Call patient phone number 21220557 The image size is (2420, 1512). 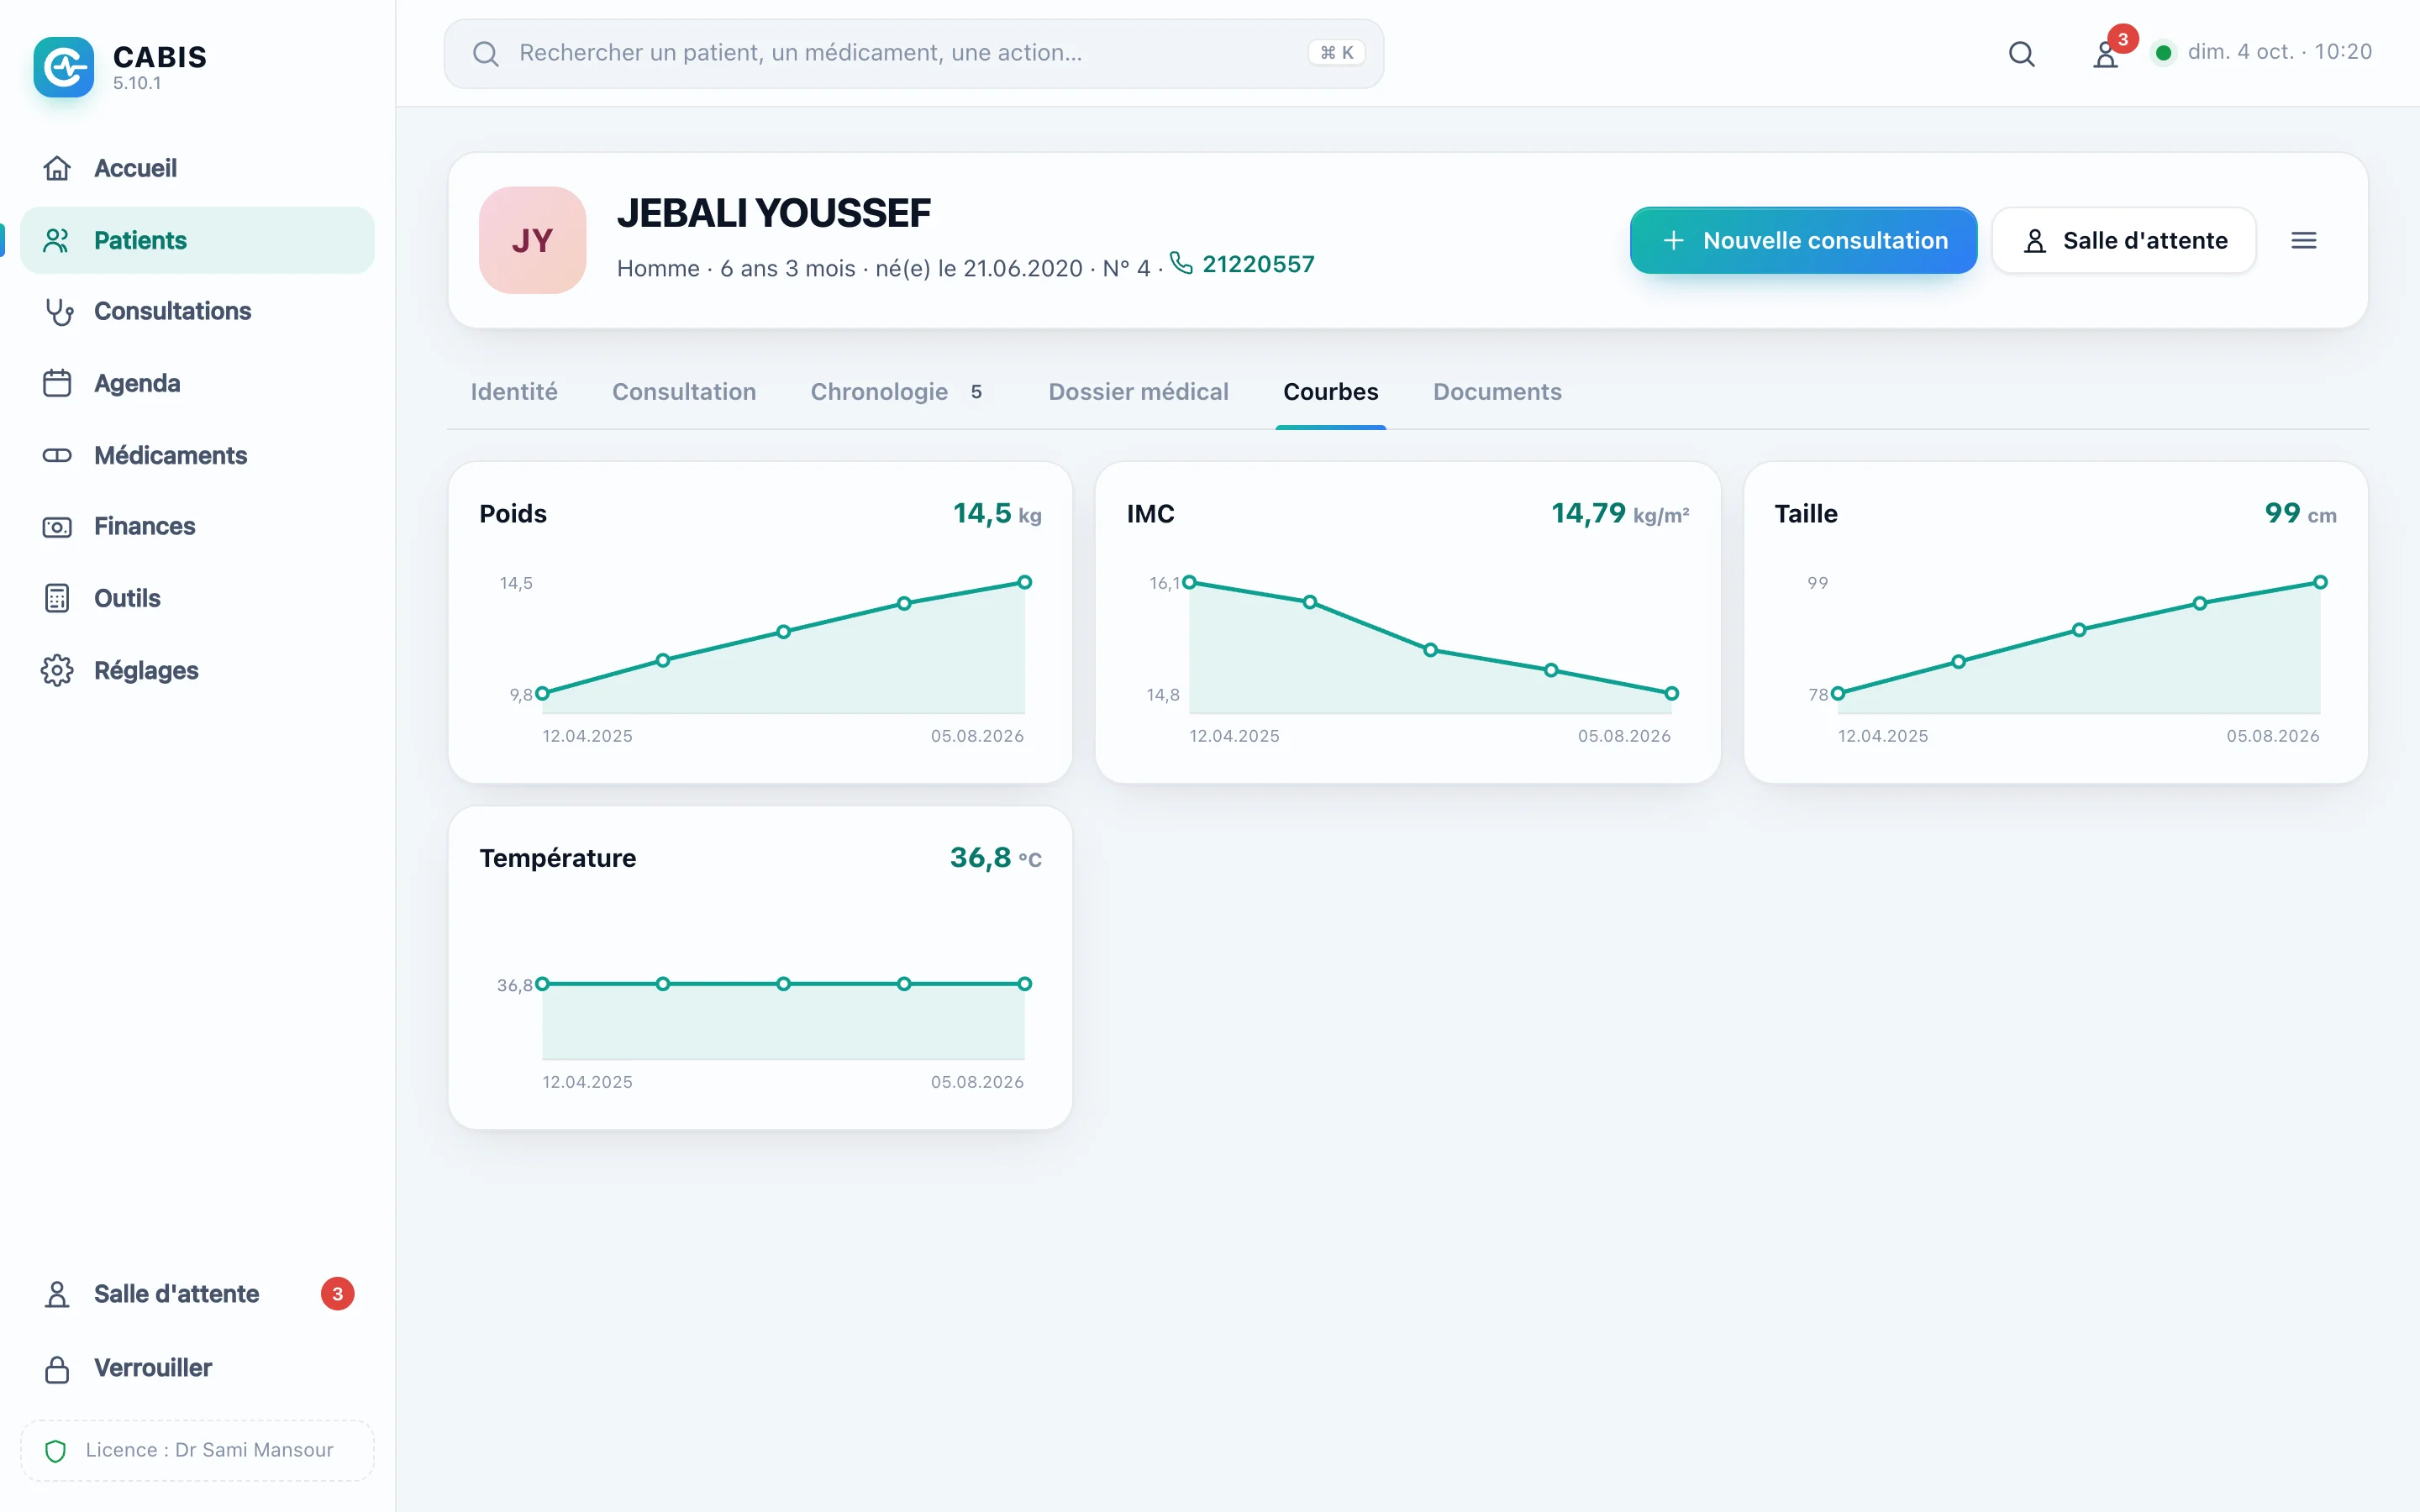pos(1243,264)
